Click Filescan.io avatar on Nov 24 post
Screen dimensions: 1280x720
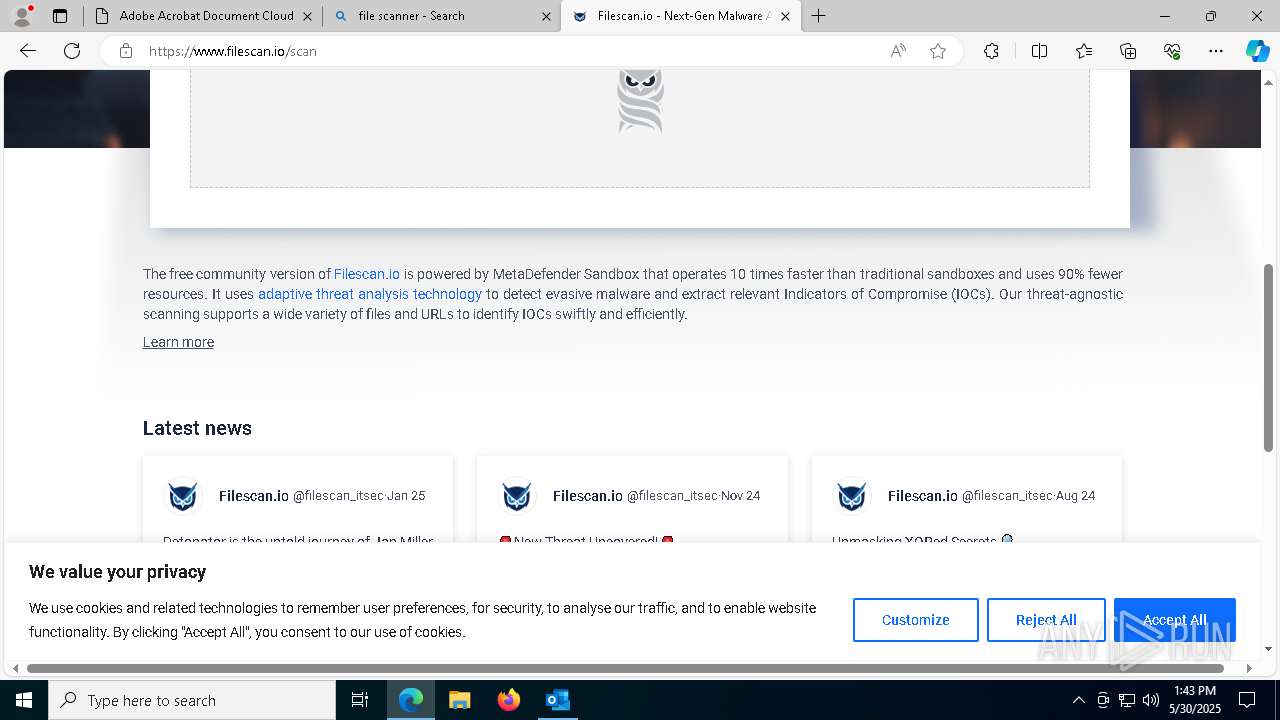tap(517, 496)
